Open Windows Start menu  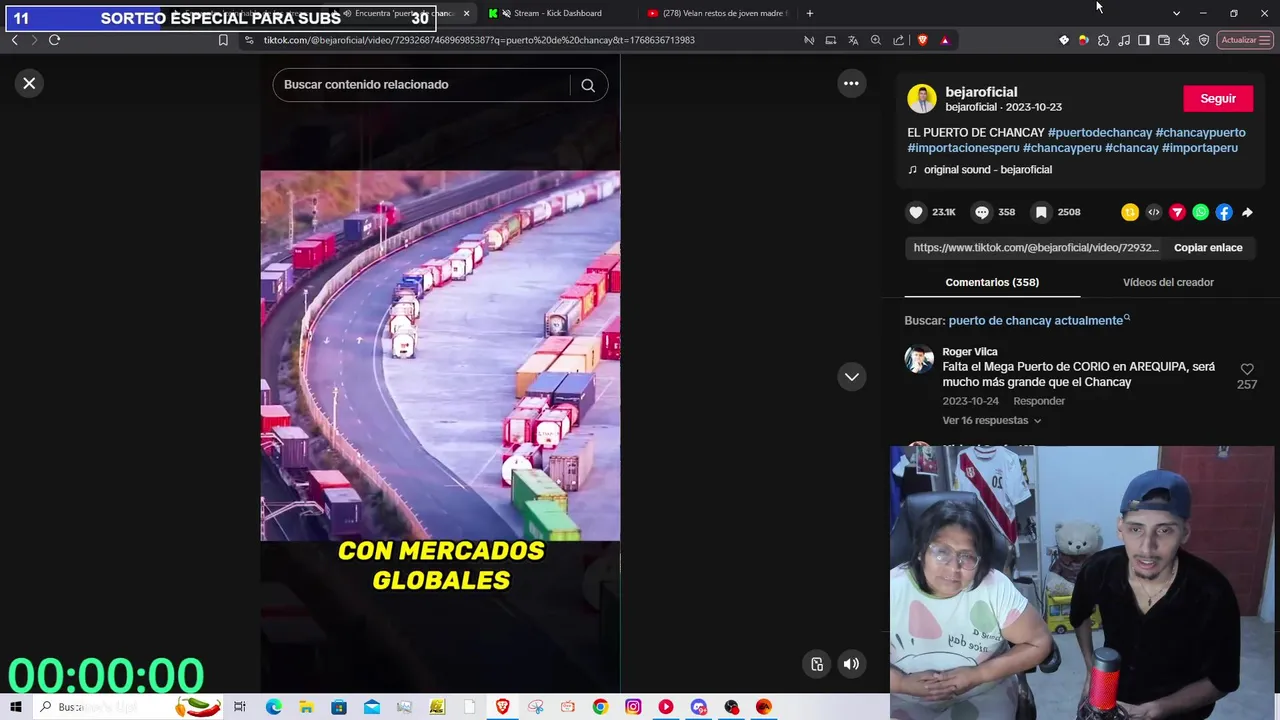coord(15,707)
